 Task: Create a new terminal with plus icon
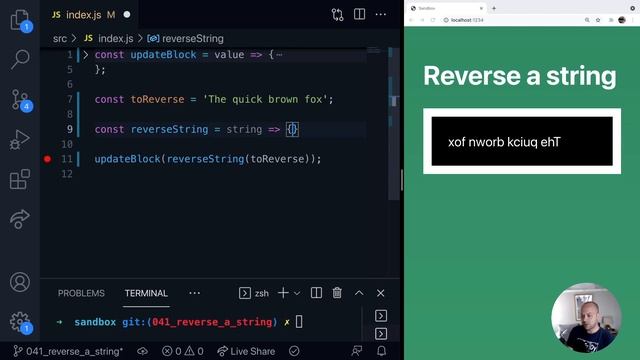click(283, 293)
